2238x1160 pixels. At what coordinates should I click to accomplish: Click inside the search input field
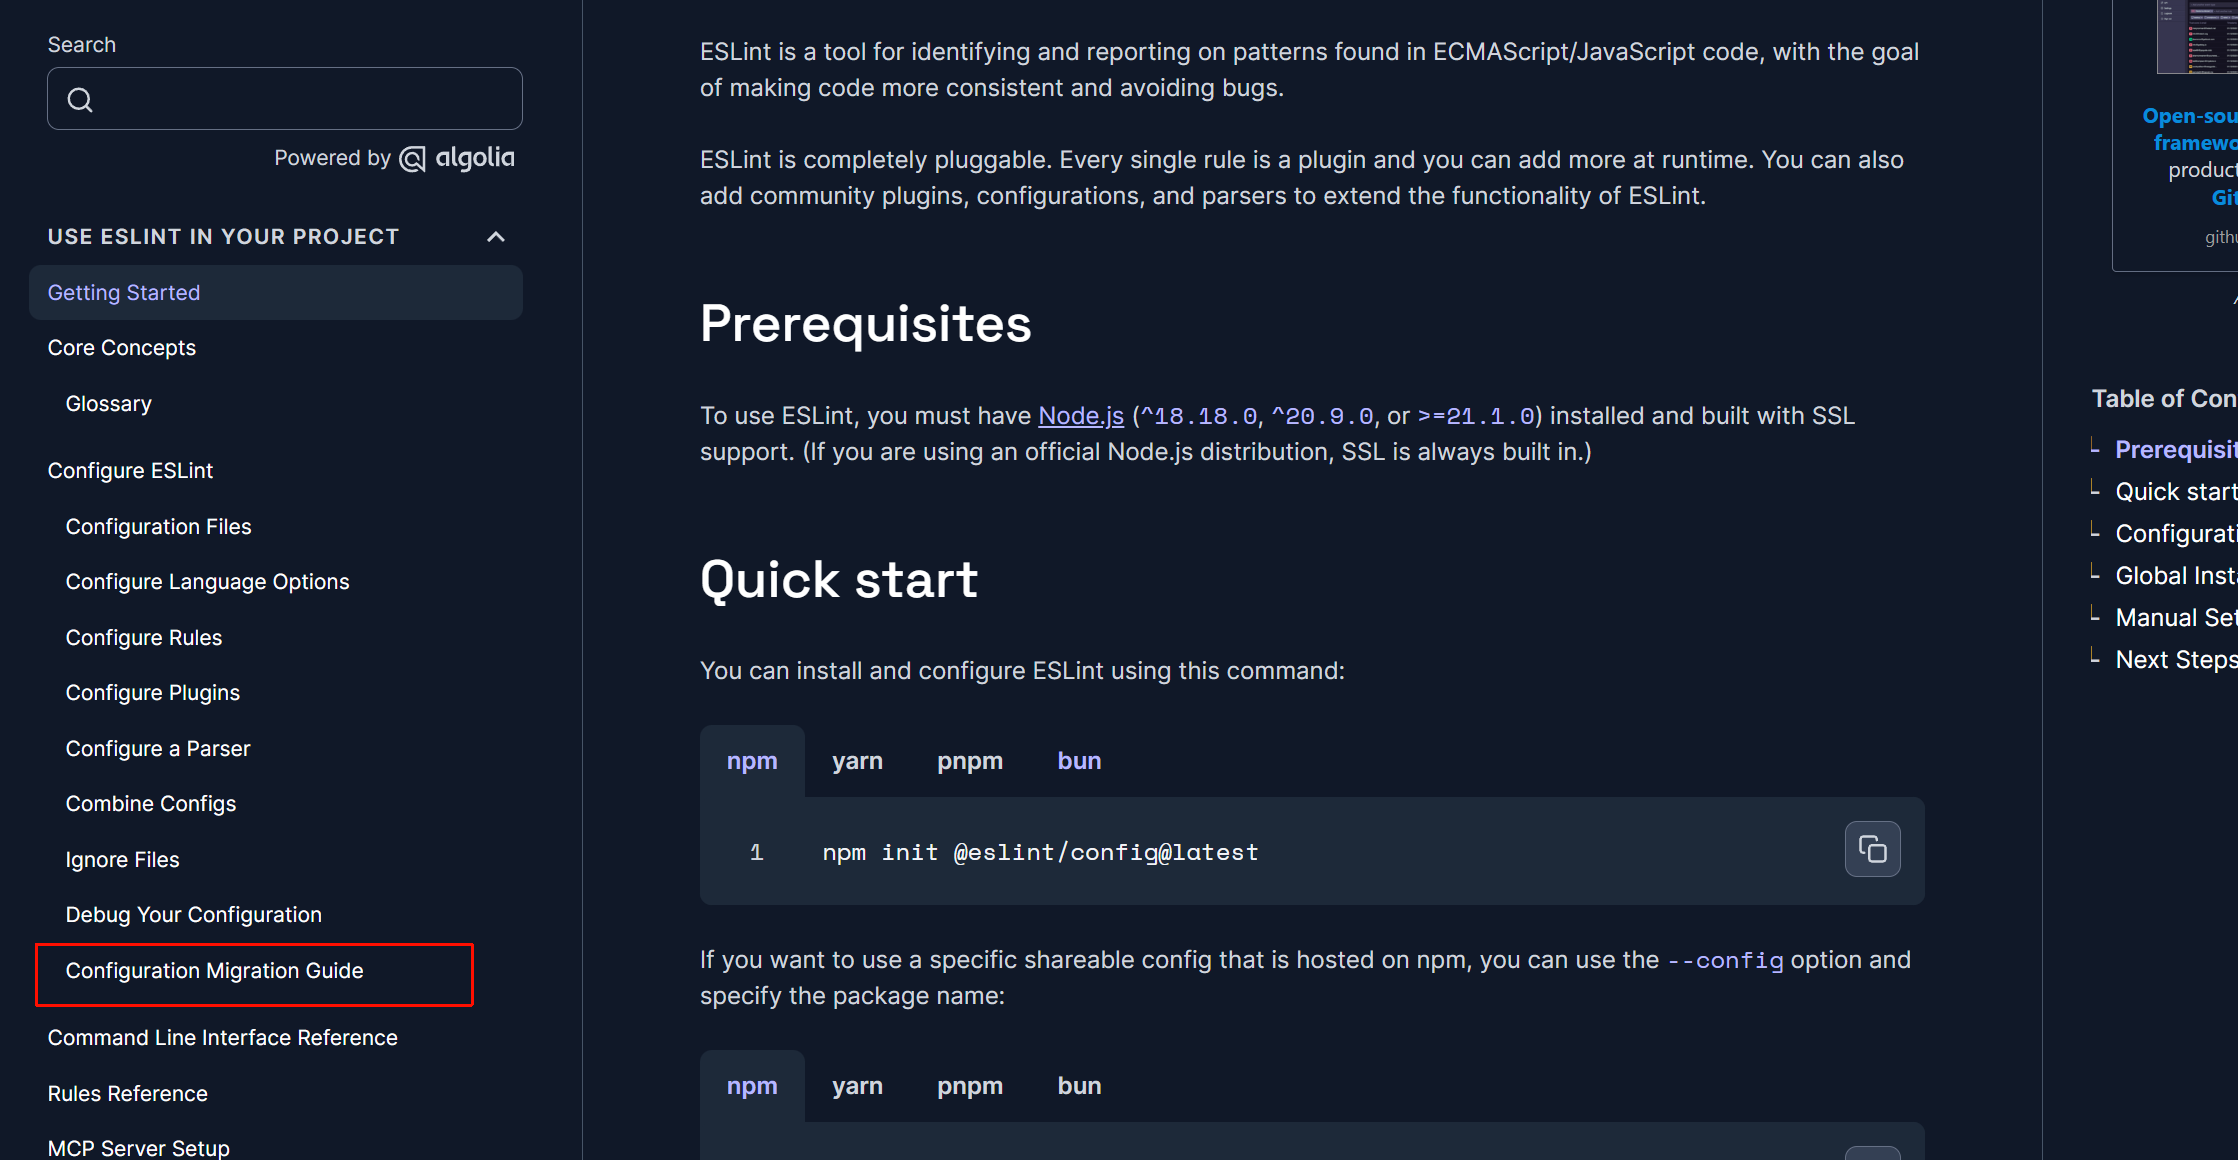pos(300,99)
